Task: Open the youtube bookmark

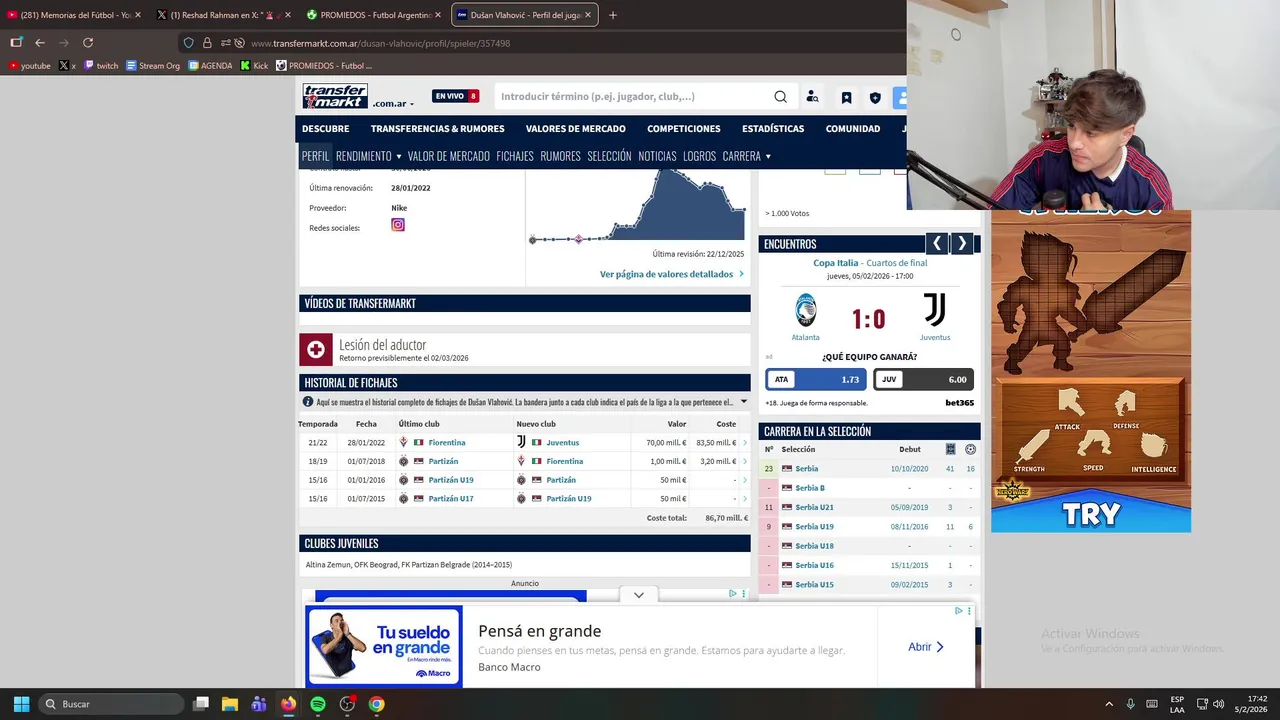Action: (x=29, y=66)
